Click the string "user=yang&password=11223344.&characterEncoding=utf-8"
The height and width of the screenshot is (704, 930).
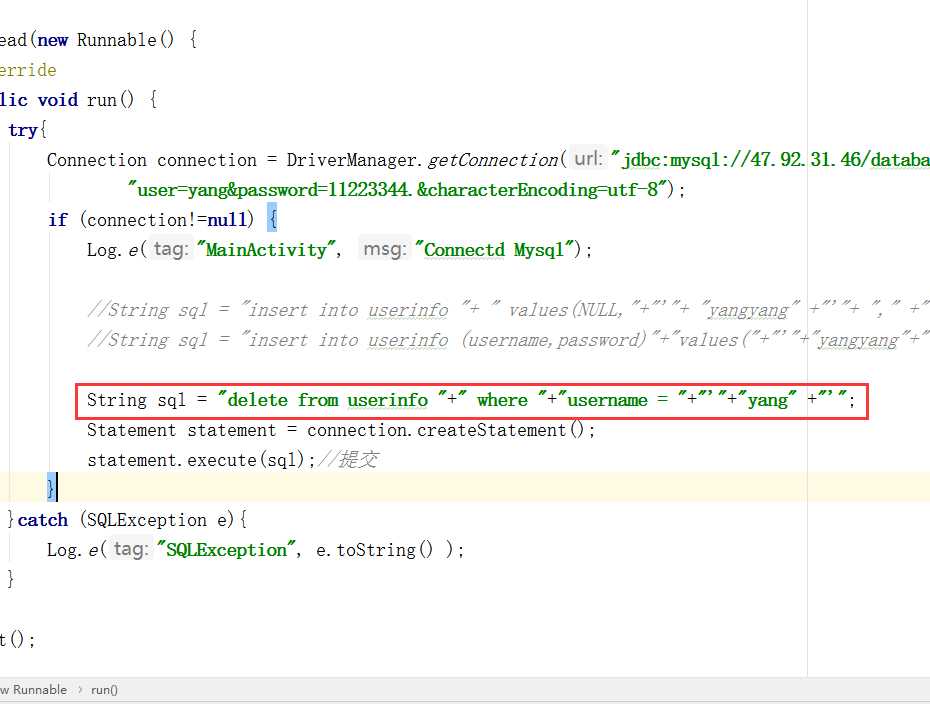399,190
